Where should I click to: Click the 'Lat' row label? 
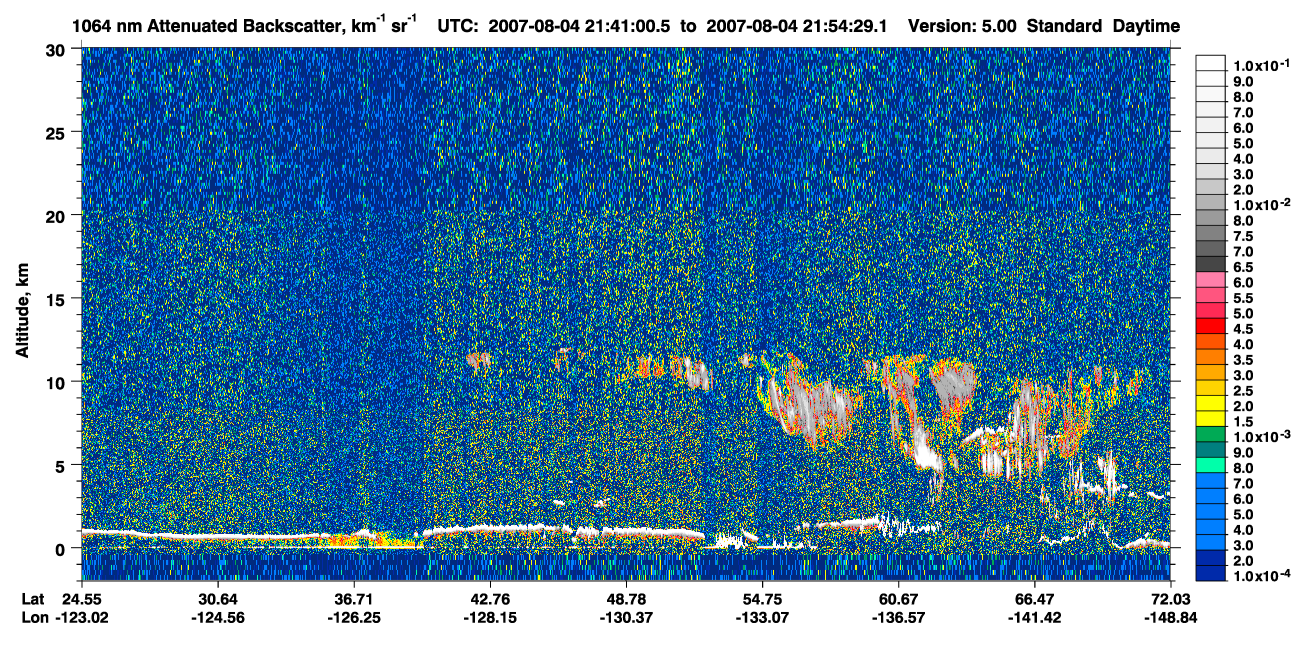[x=33, y=598]
